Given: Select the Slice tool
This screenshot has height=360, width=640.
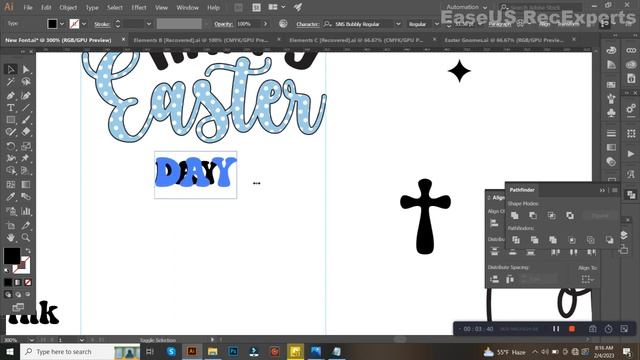Looking at the screenshot, I should pos(26,225).
